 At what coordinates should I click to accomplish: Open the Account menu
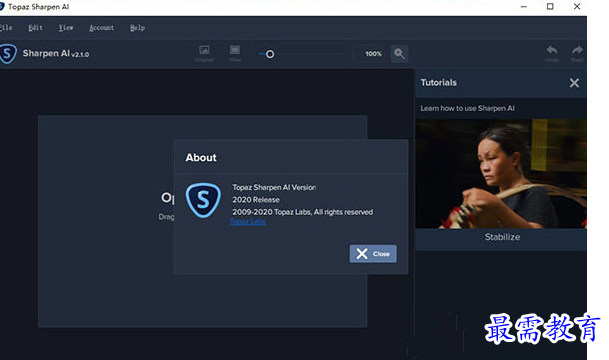coord(101,28)
